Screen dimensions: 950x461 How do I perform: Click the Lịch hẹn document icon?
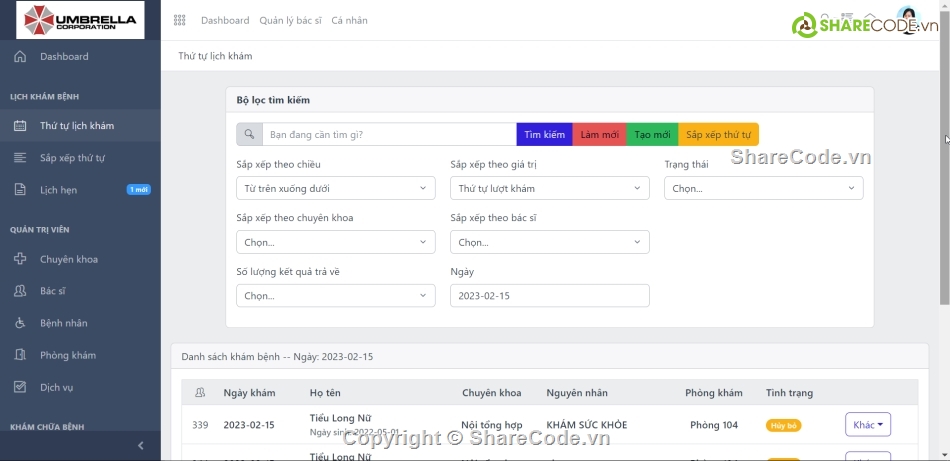point(20,190)
